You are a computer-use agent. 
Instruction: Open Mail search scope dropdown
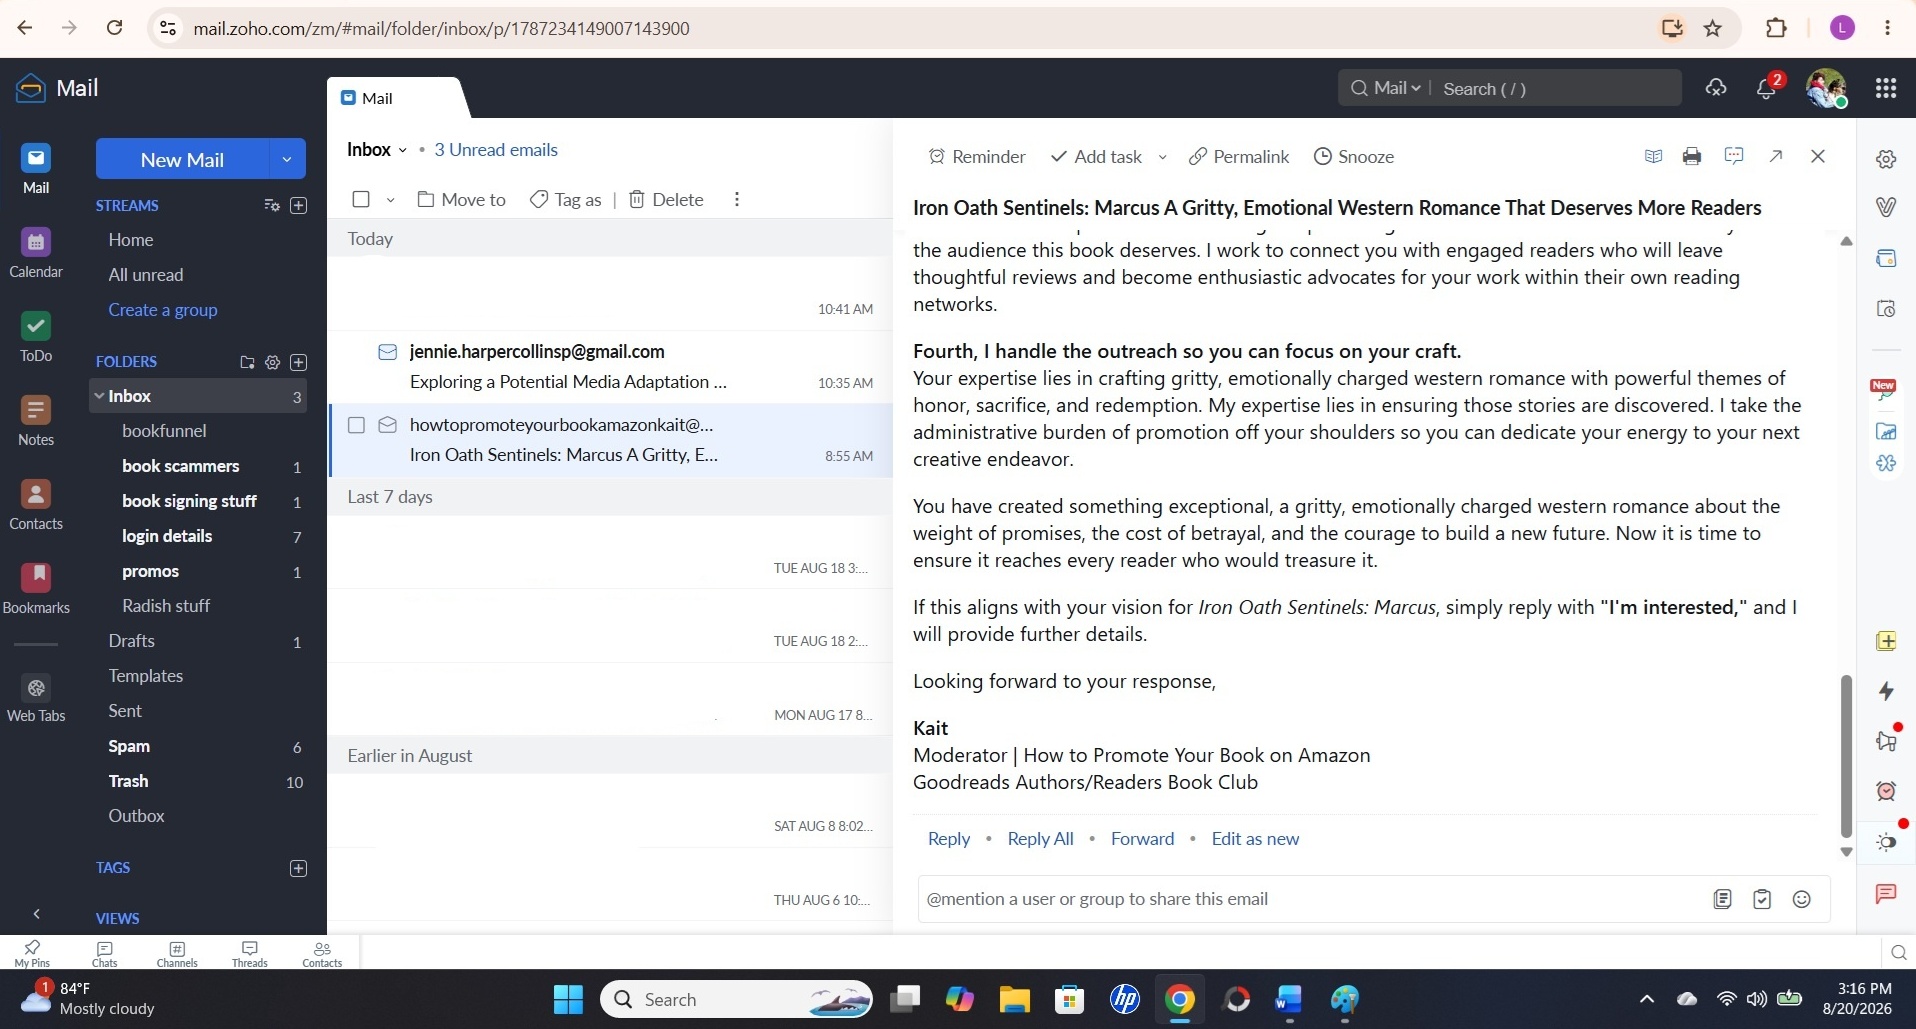[x=1397, y=88]
